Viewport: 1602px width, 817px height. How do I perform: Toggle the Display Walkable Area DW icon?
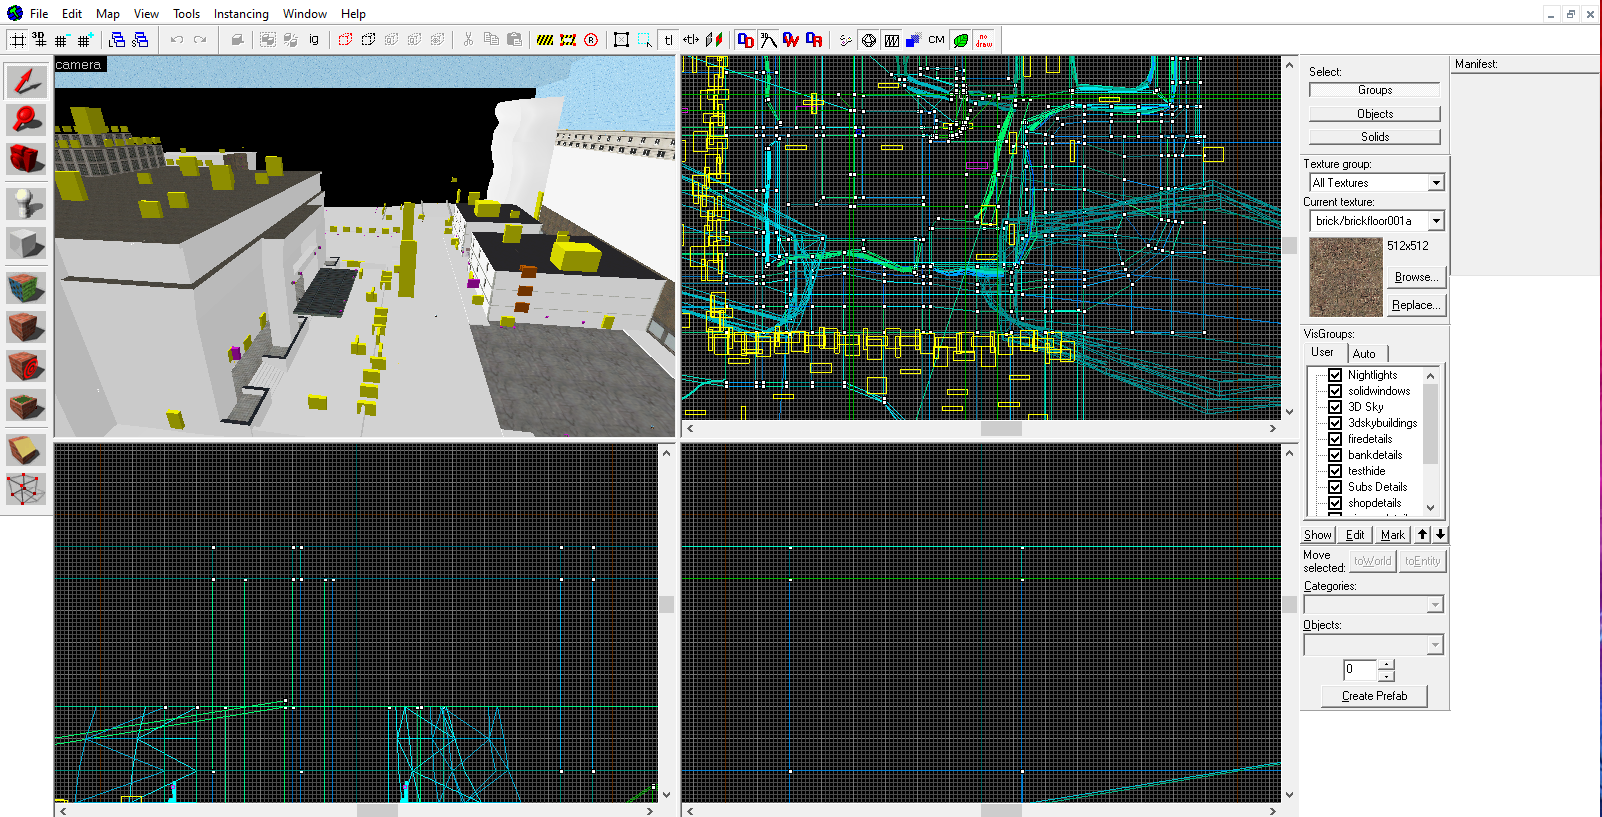click(791, 40)
